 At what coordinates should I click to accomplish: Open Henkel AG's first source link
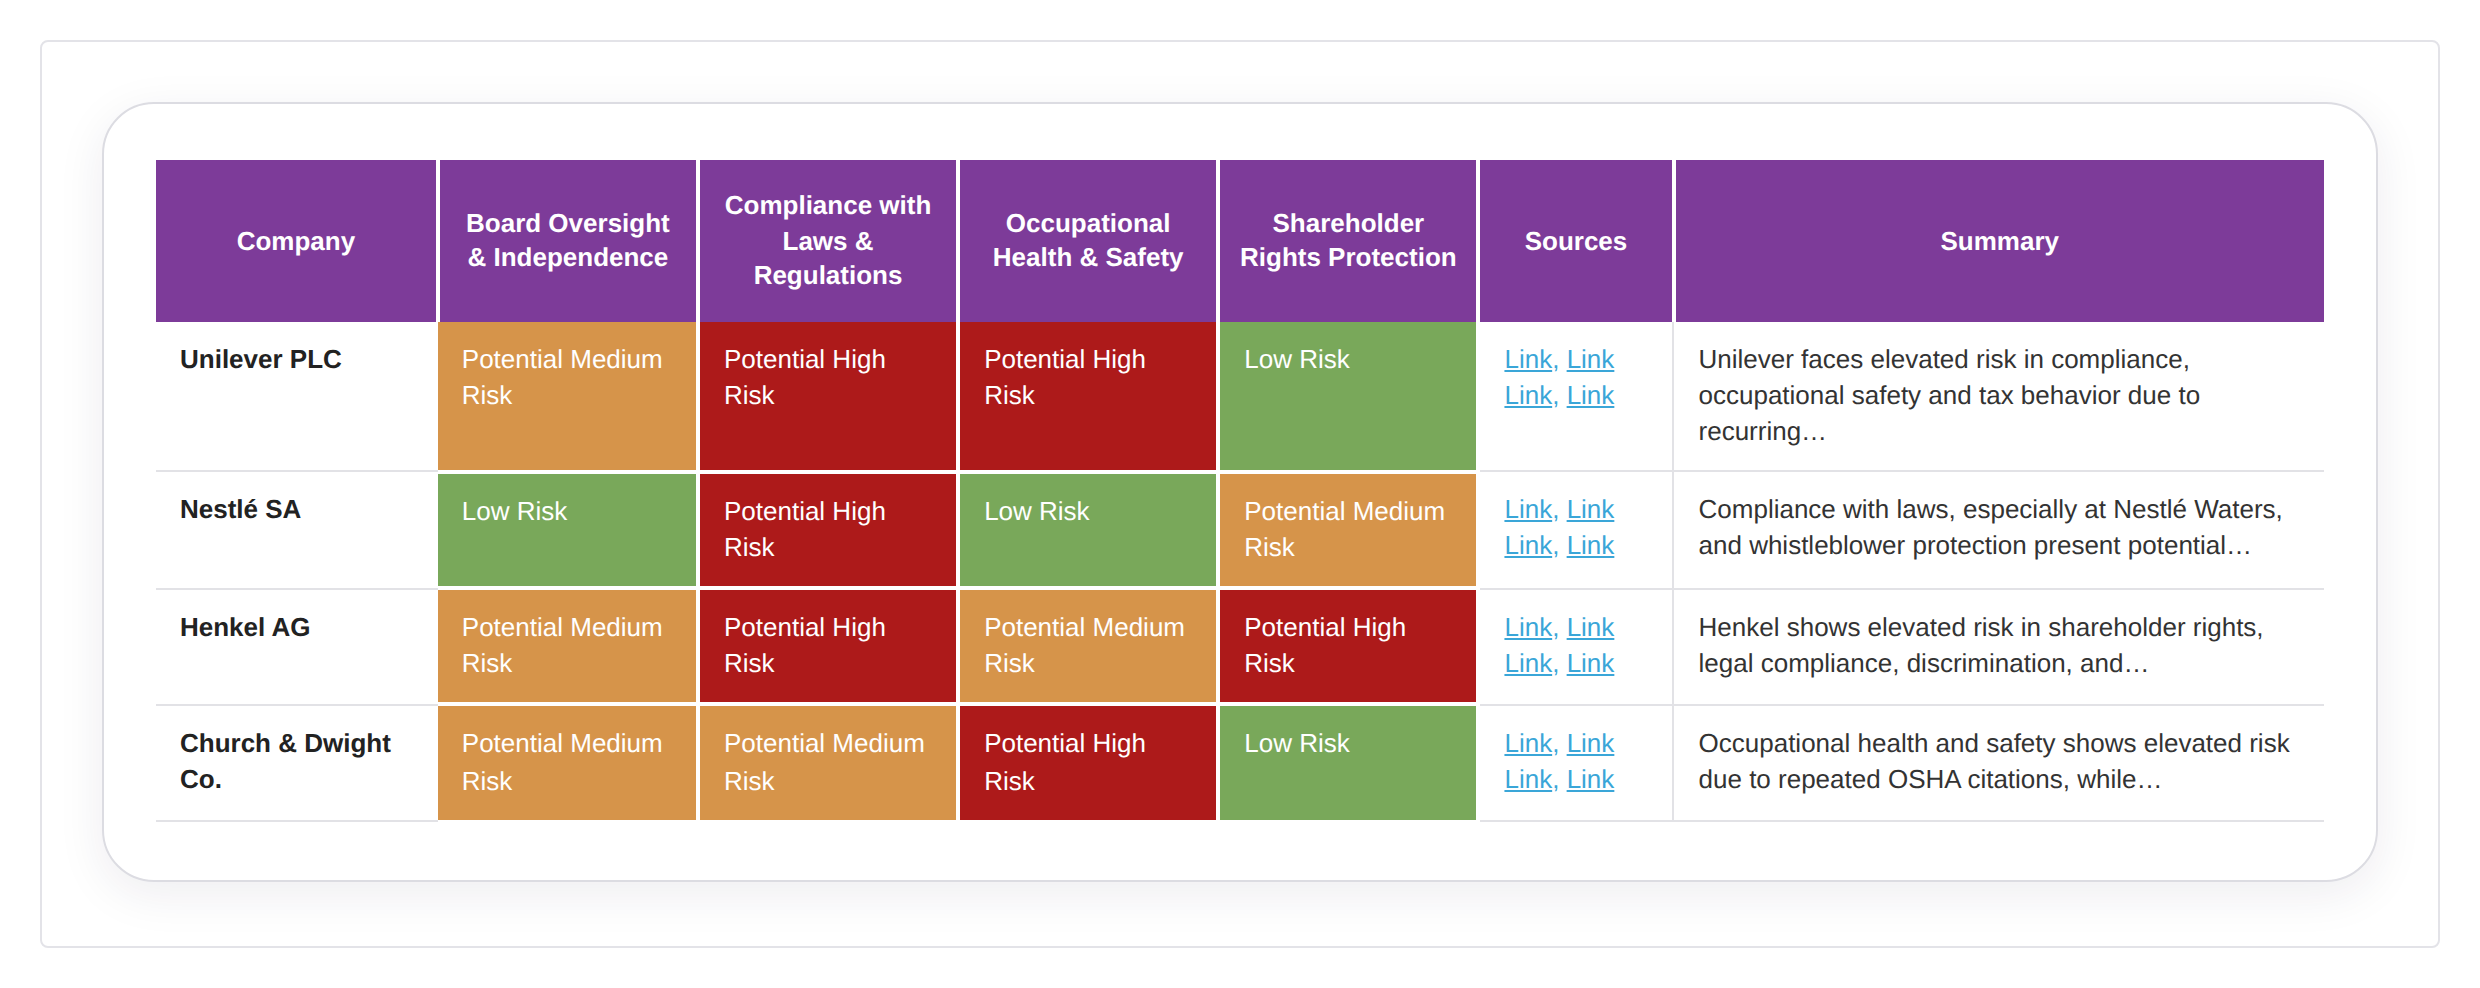(x=1528, y=627)
